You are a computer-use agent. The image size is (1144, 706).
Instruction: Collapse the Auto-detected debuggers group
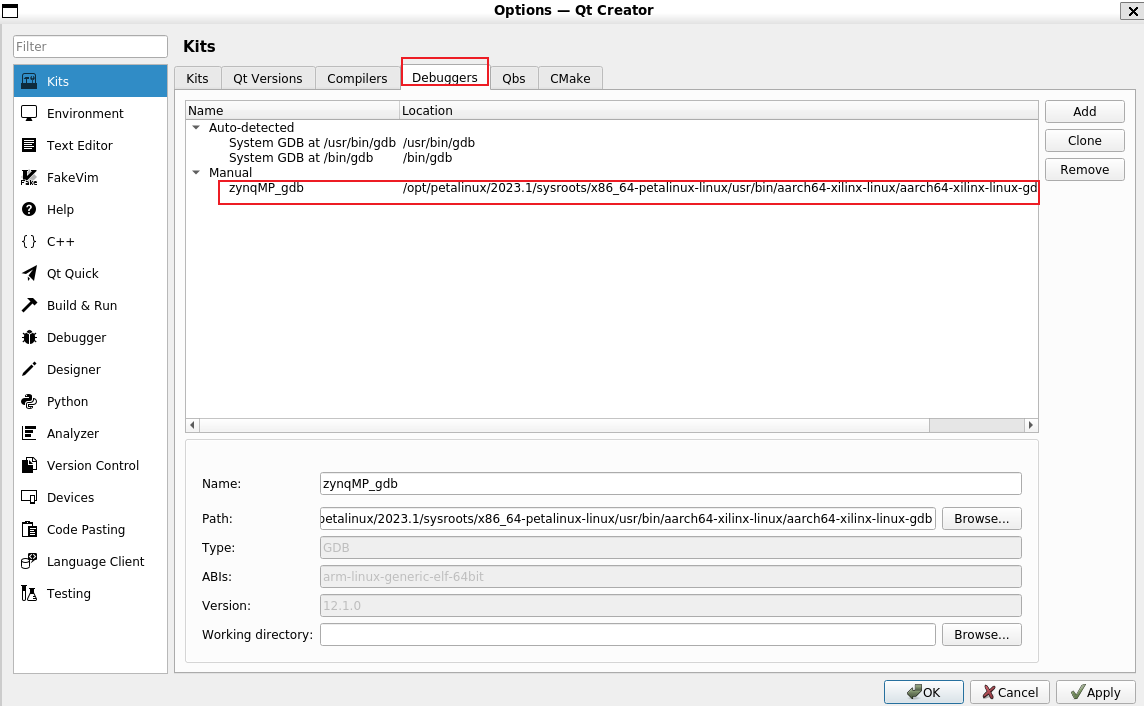(196, 128)
